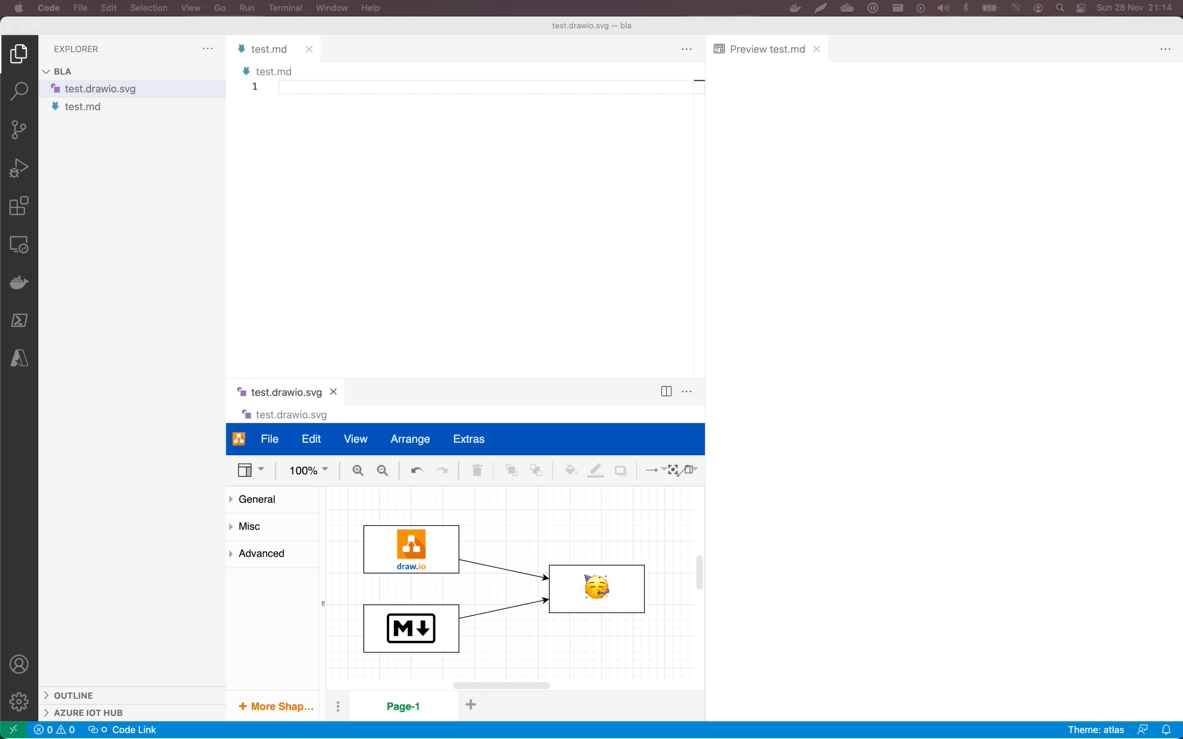1183x739 pixels.
Task: Click line 1 of the test.md editor
Action: 486,87
